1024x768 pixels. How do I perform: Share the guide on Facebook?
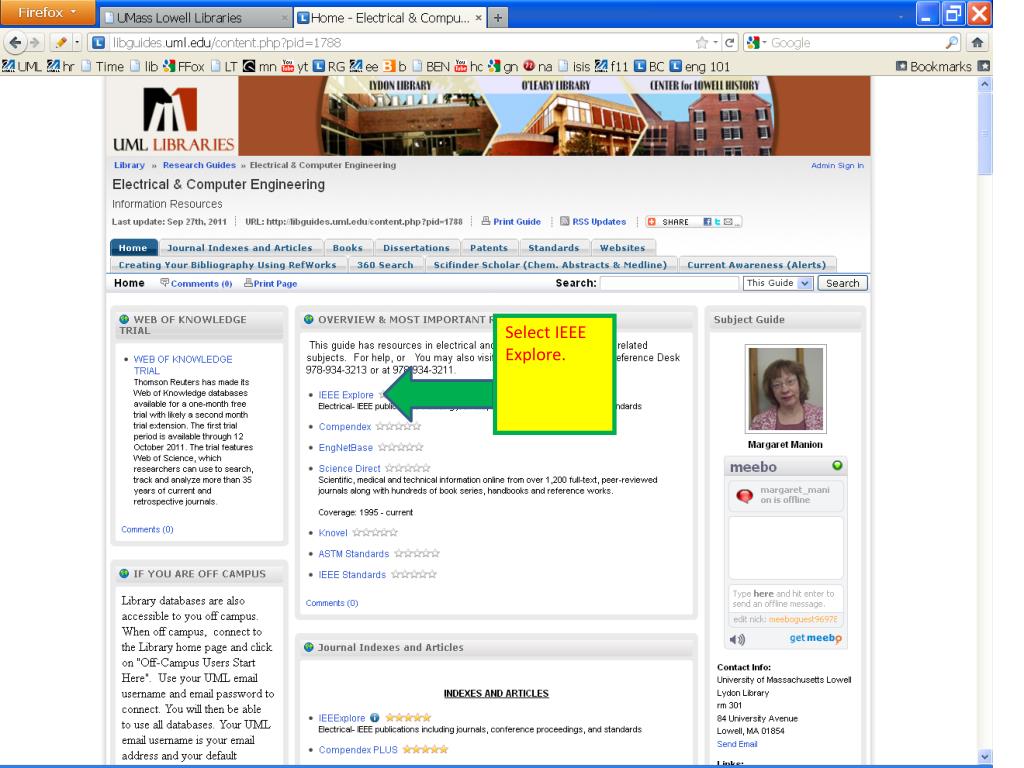(x=707, y=222)
